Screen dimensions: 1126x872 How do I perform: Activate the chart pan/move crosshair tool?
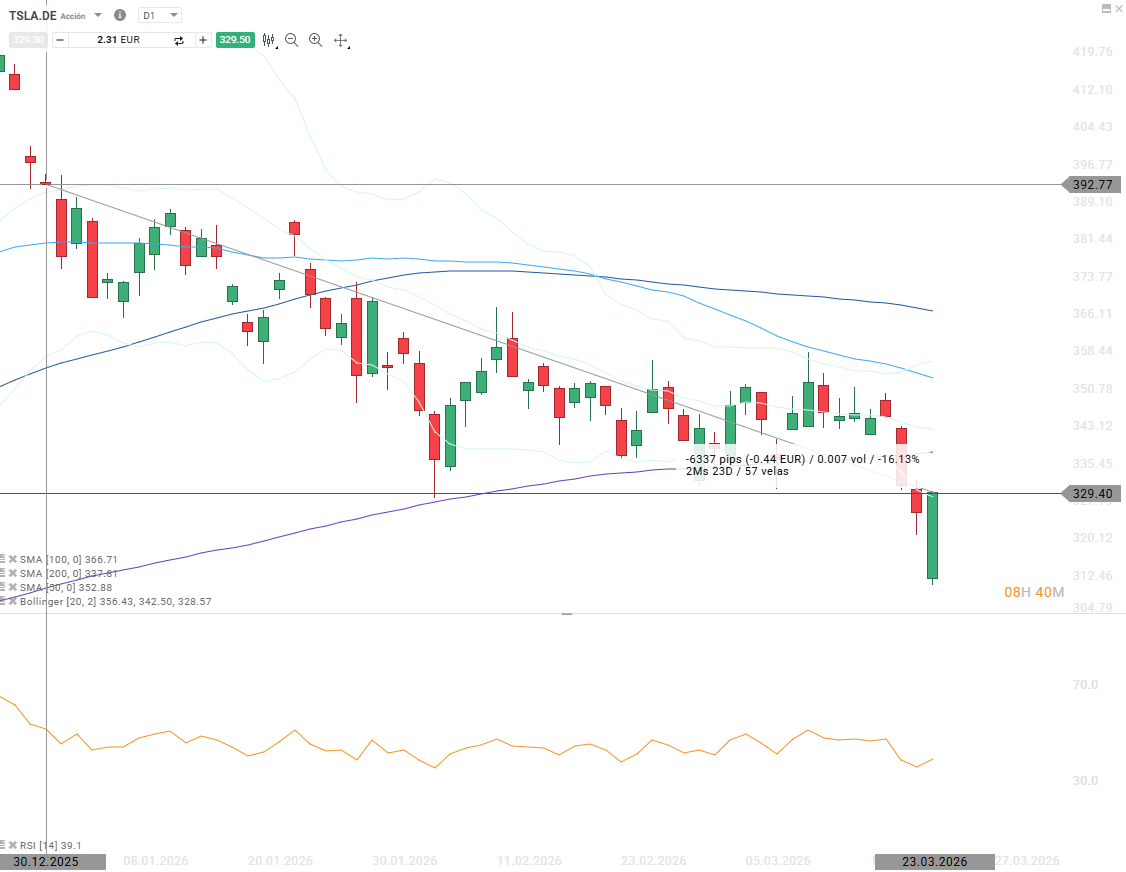tap(341, 40)
